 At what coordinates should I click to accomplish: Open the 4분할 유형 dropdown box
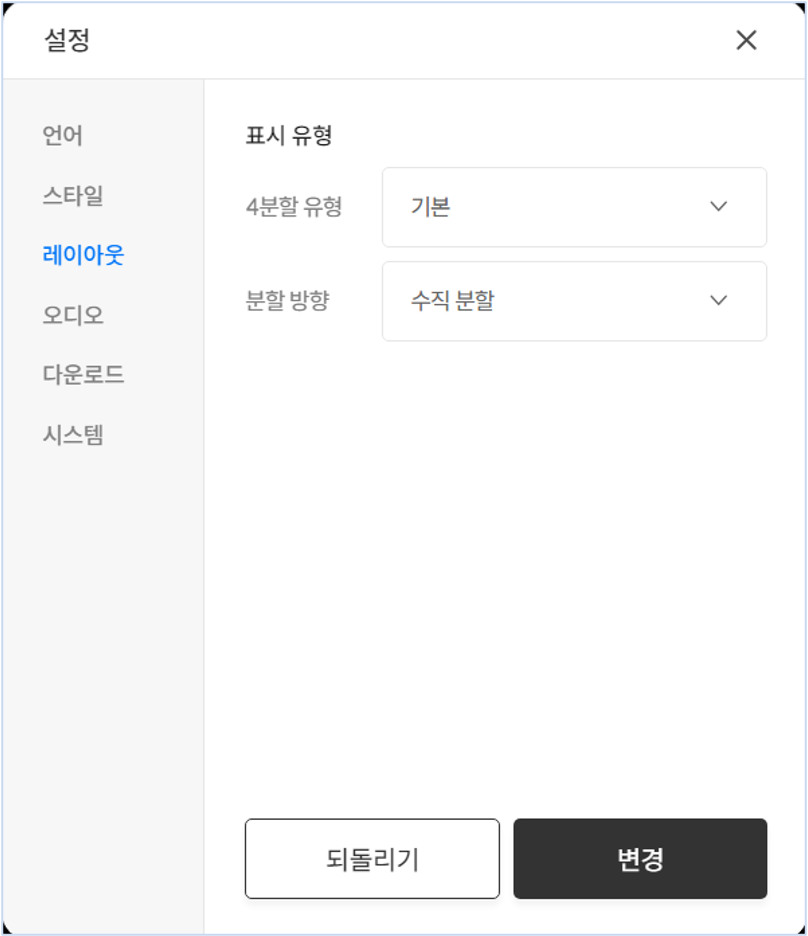(574, 207)
